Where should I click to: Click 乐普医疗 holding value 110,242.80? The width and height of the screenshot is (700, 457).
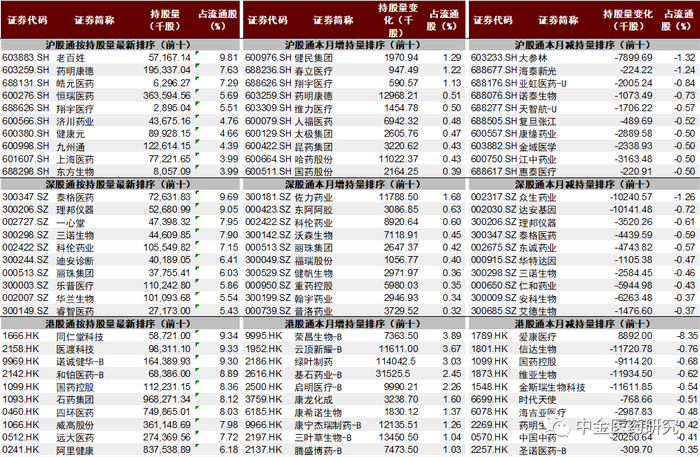pos(167,285)
